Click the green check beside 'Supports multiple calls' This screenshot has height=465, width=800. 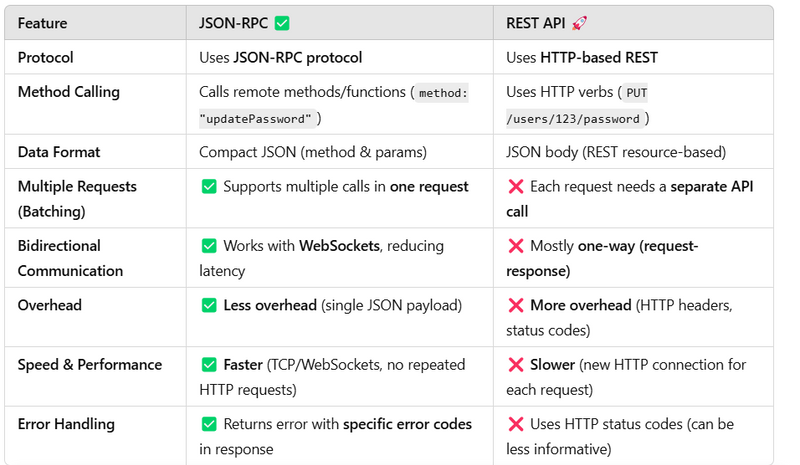[209, 186]
